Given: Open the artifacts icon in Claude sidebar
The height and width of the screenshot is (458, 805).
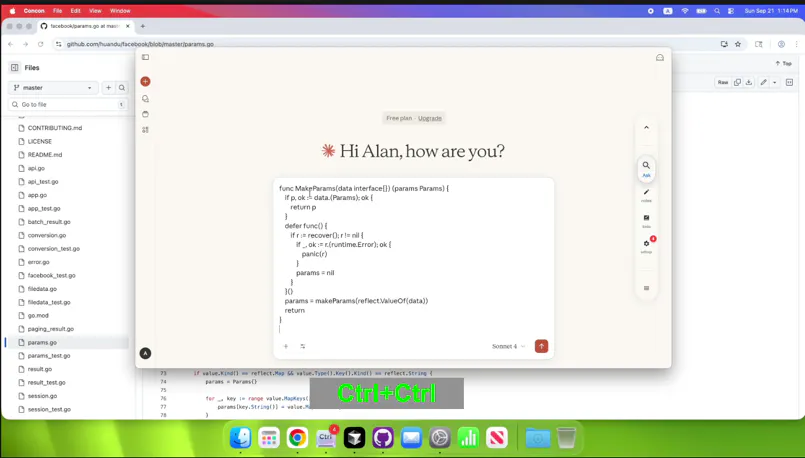Looking at the screenshot, I should (x=145, y=130).
